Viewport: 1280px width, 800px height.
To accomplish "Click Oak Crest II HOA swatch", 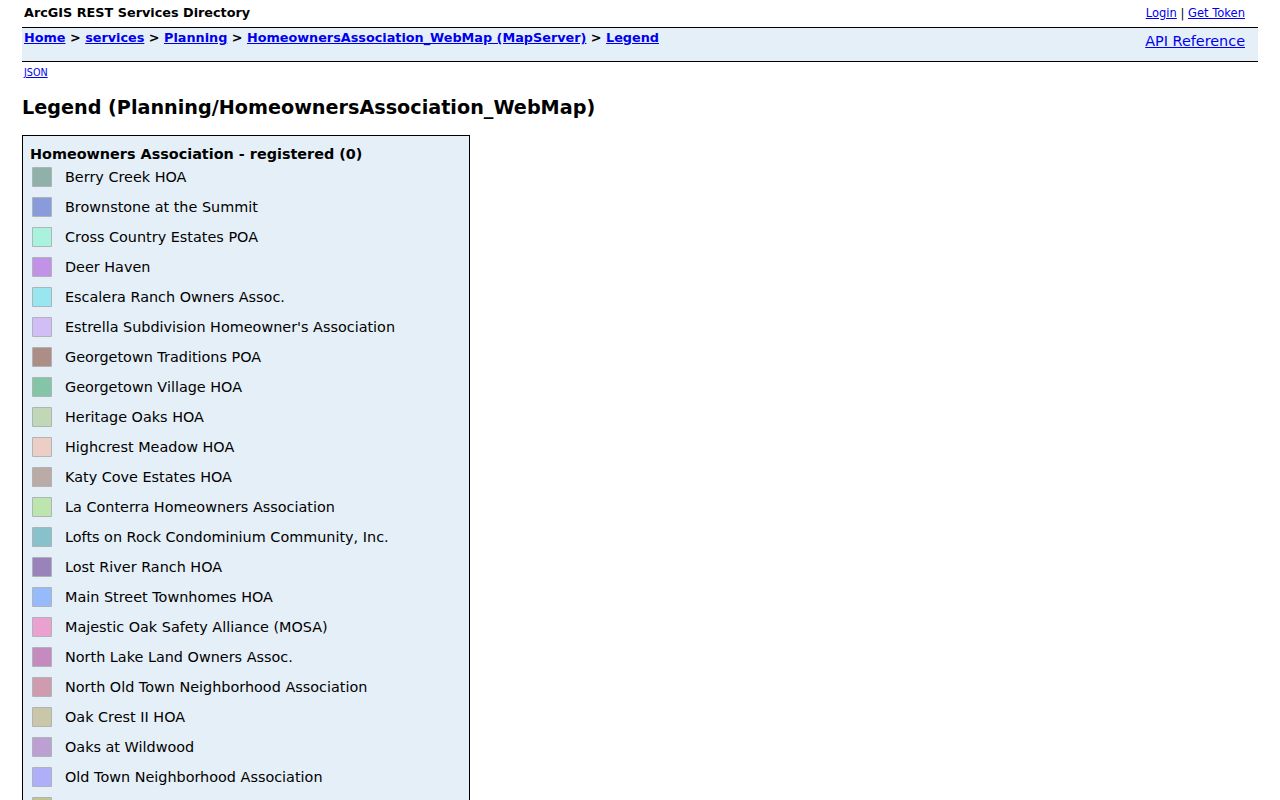I will click(x=42, y=717).
